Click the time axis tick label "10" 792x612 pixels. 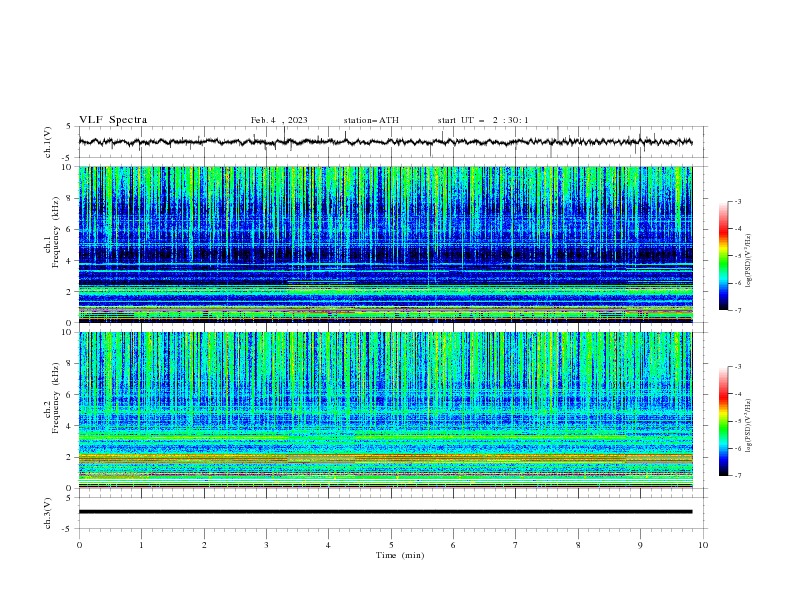point(703,545)
